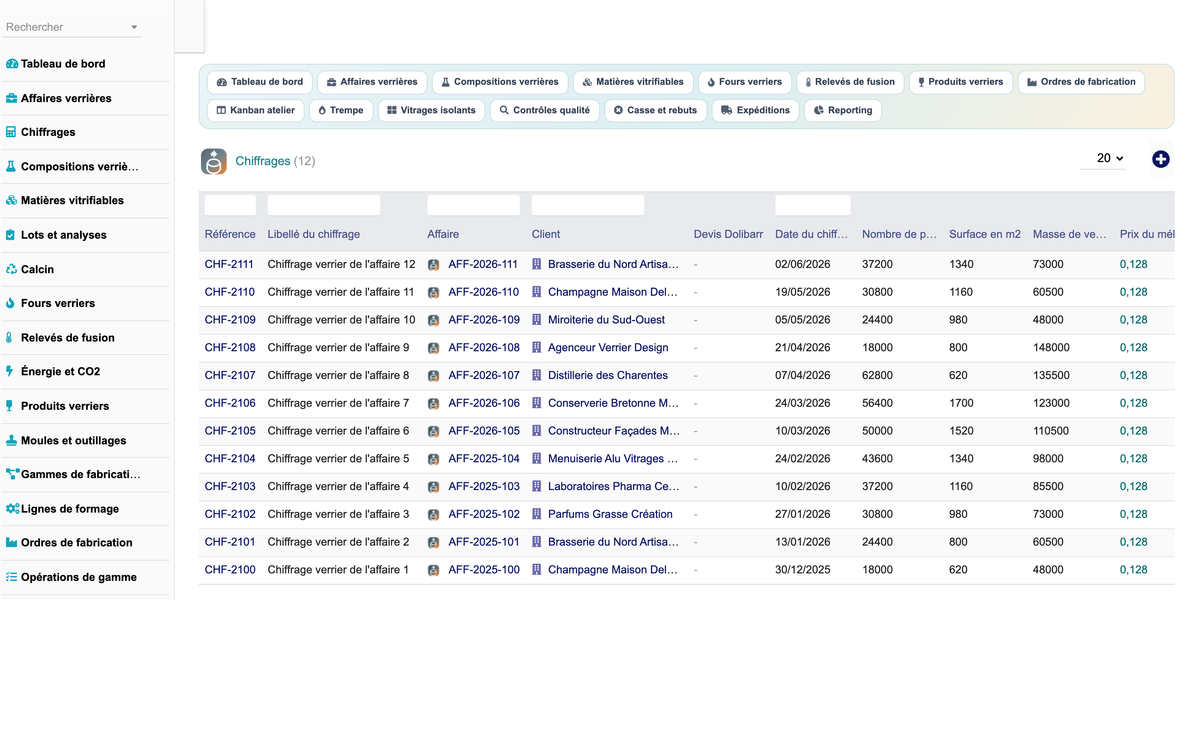Click the Compositions verrières flask sidebar icon
Viewport: 1200px width, 743px height.
click(11, 167)
